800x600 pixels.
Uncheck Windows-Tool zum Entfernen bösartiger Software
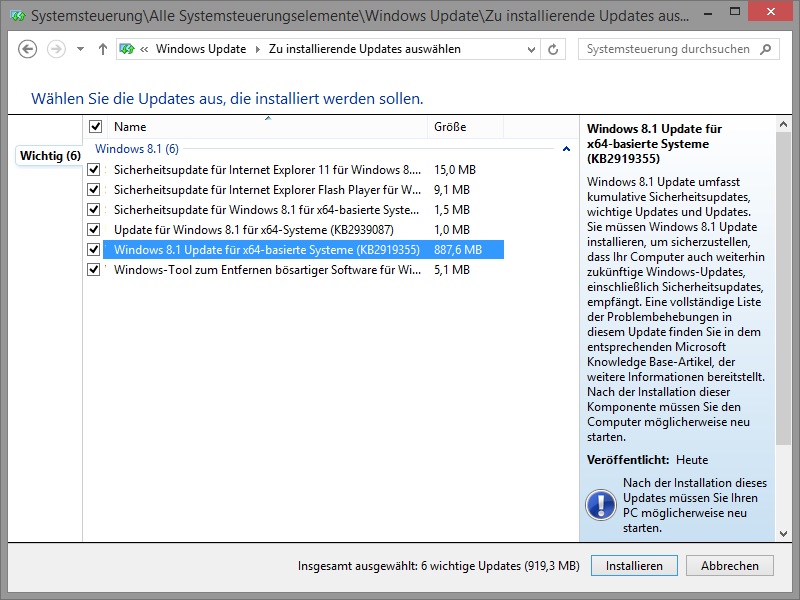pyautogui.click(x=93, y=269)
